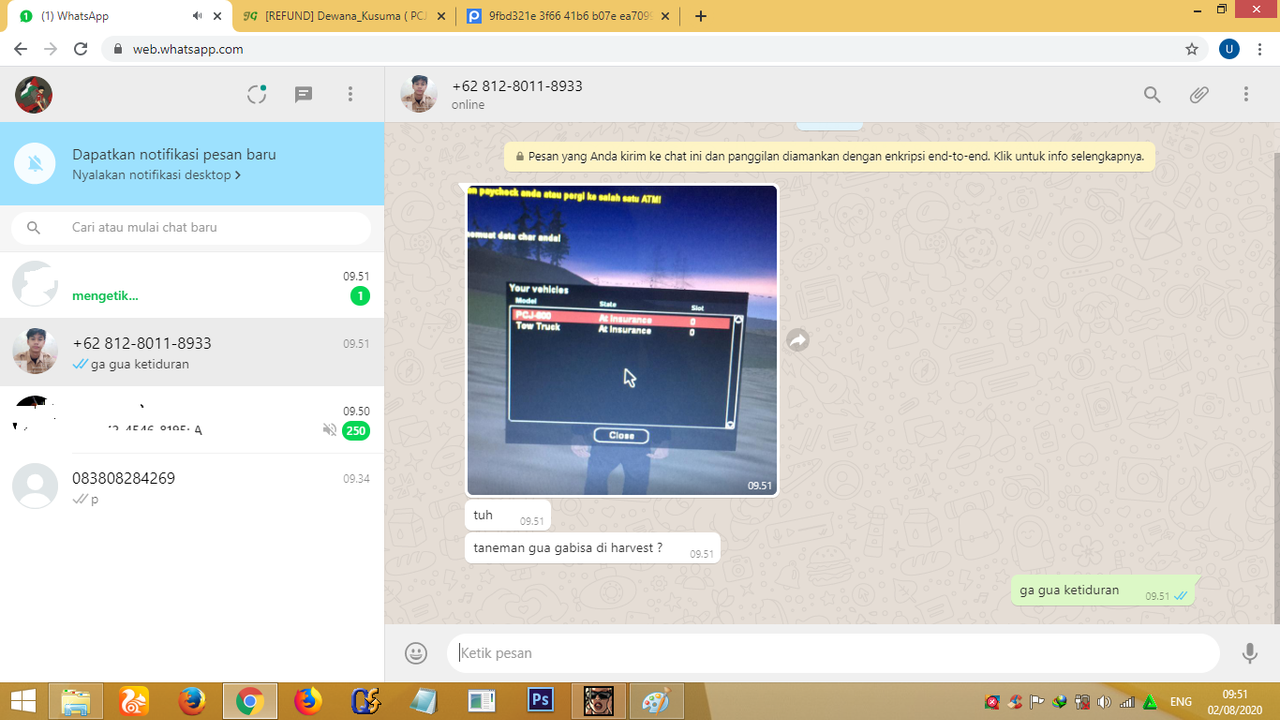The height and width of the screenshot is (720, 1280).
Task: Open the WhatsApp status updates icon
Action: 257,94
